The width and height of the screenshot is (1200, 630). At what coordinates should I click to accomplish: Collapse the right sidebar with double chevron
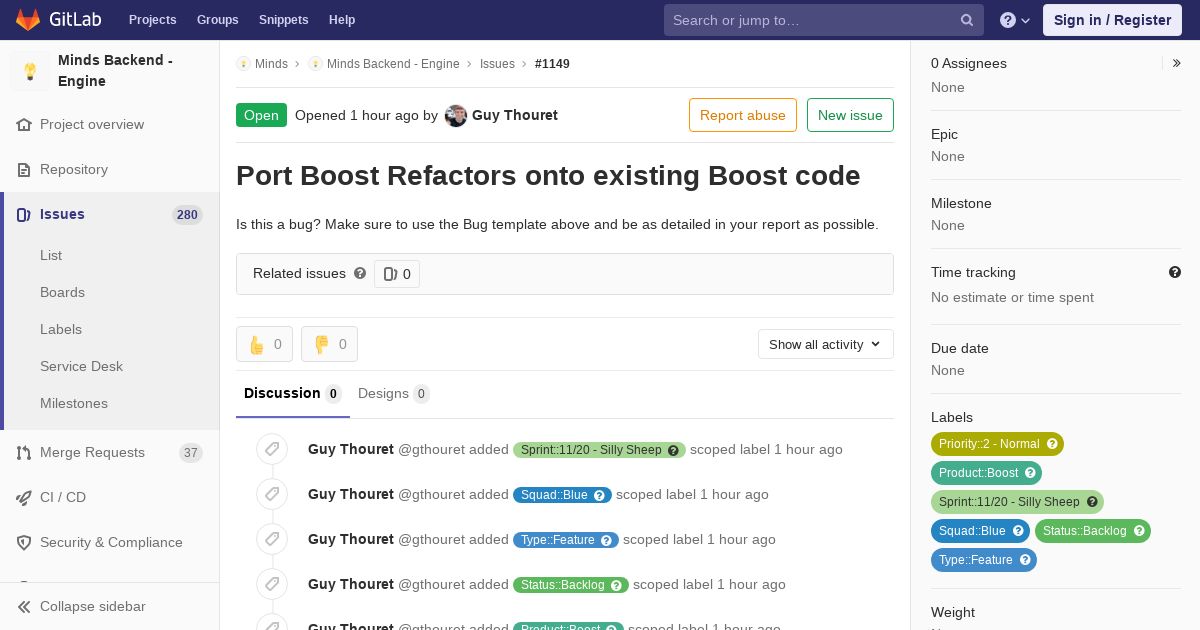pos(1177,63)
